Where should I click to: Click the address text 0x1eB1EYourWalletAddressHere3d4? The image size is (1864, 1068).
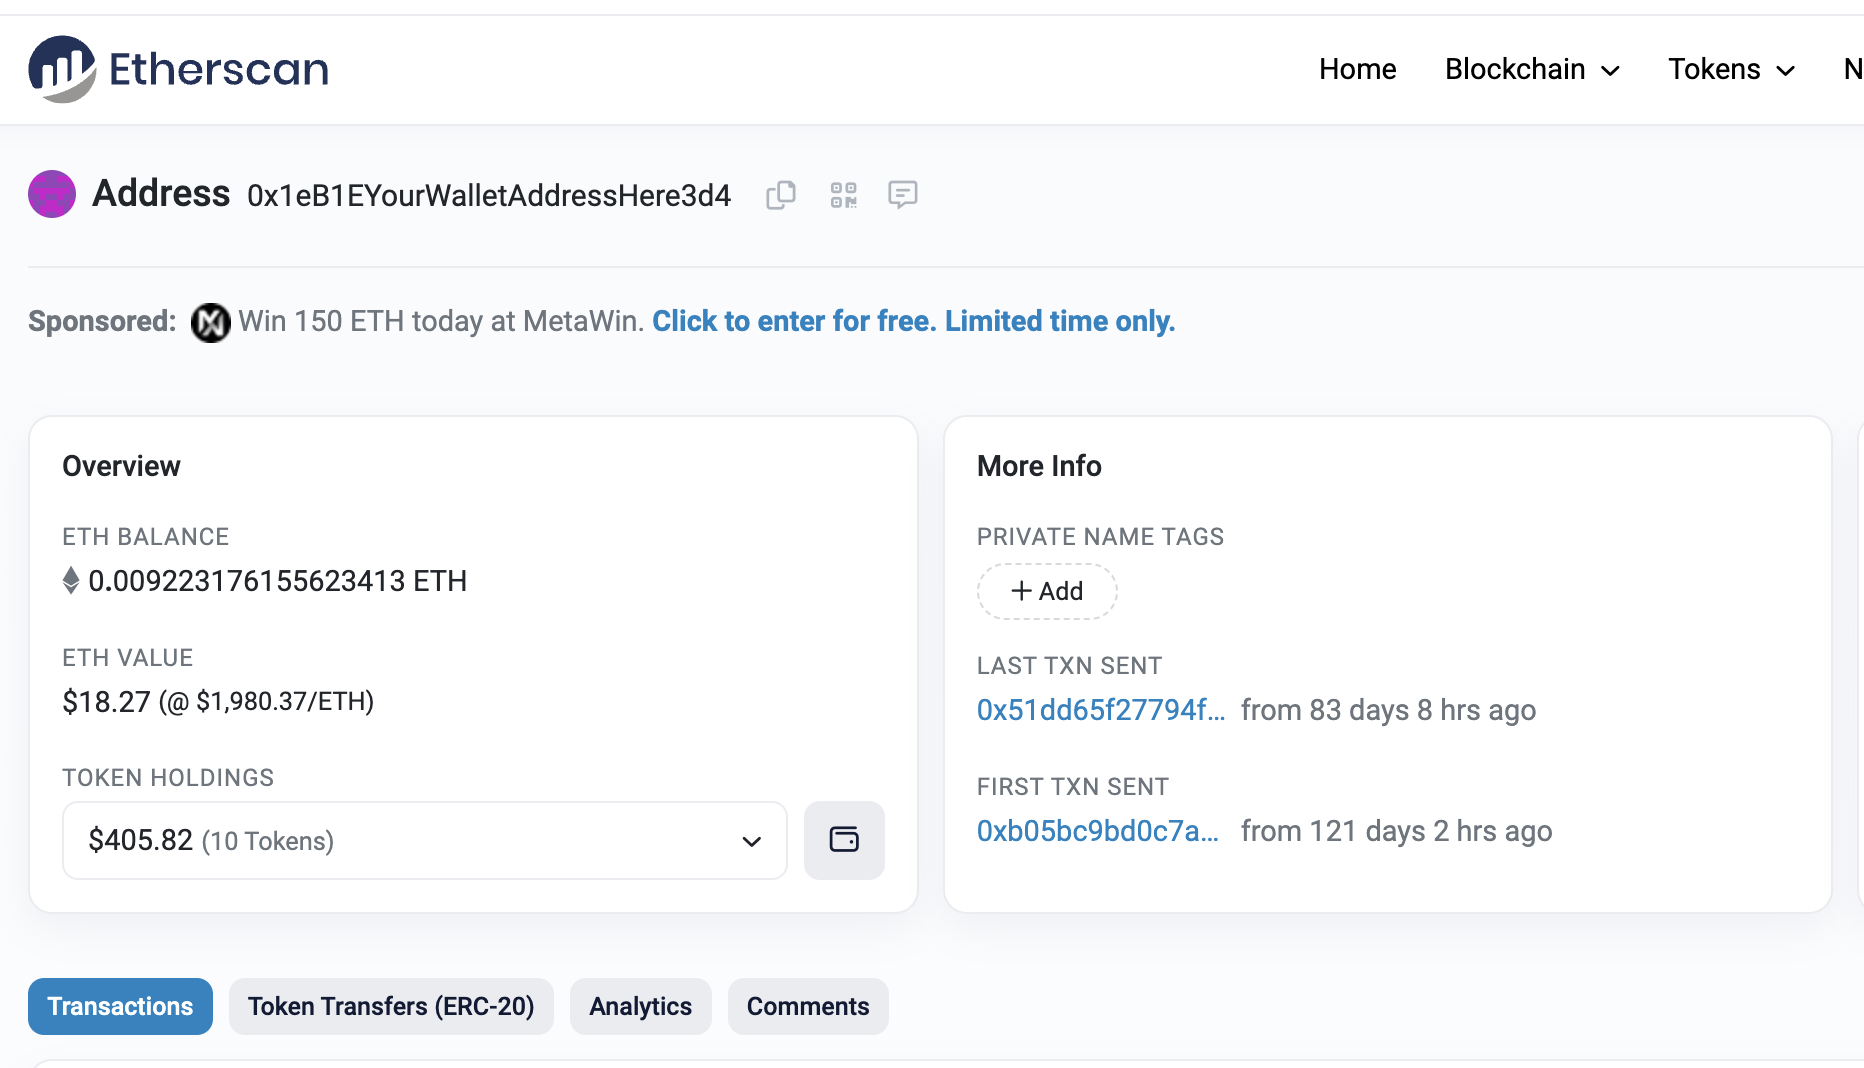point(489,195)
